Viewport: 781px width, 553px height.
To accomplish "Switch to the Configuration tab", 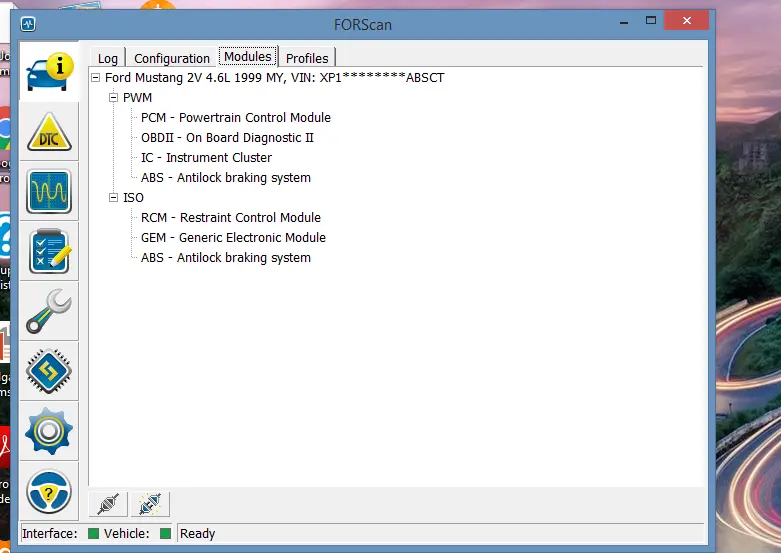I will click(172, 58).
